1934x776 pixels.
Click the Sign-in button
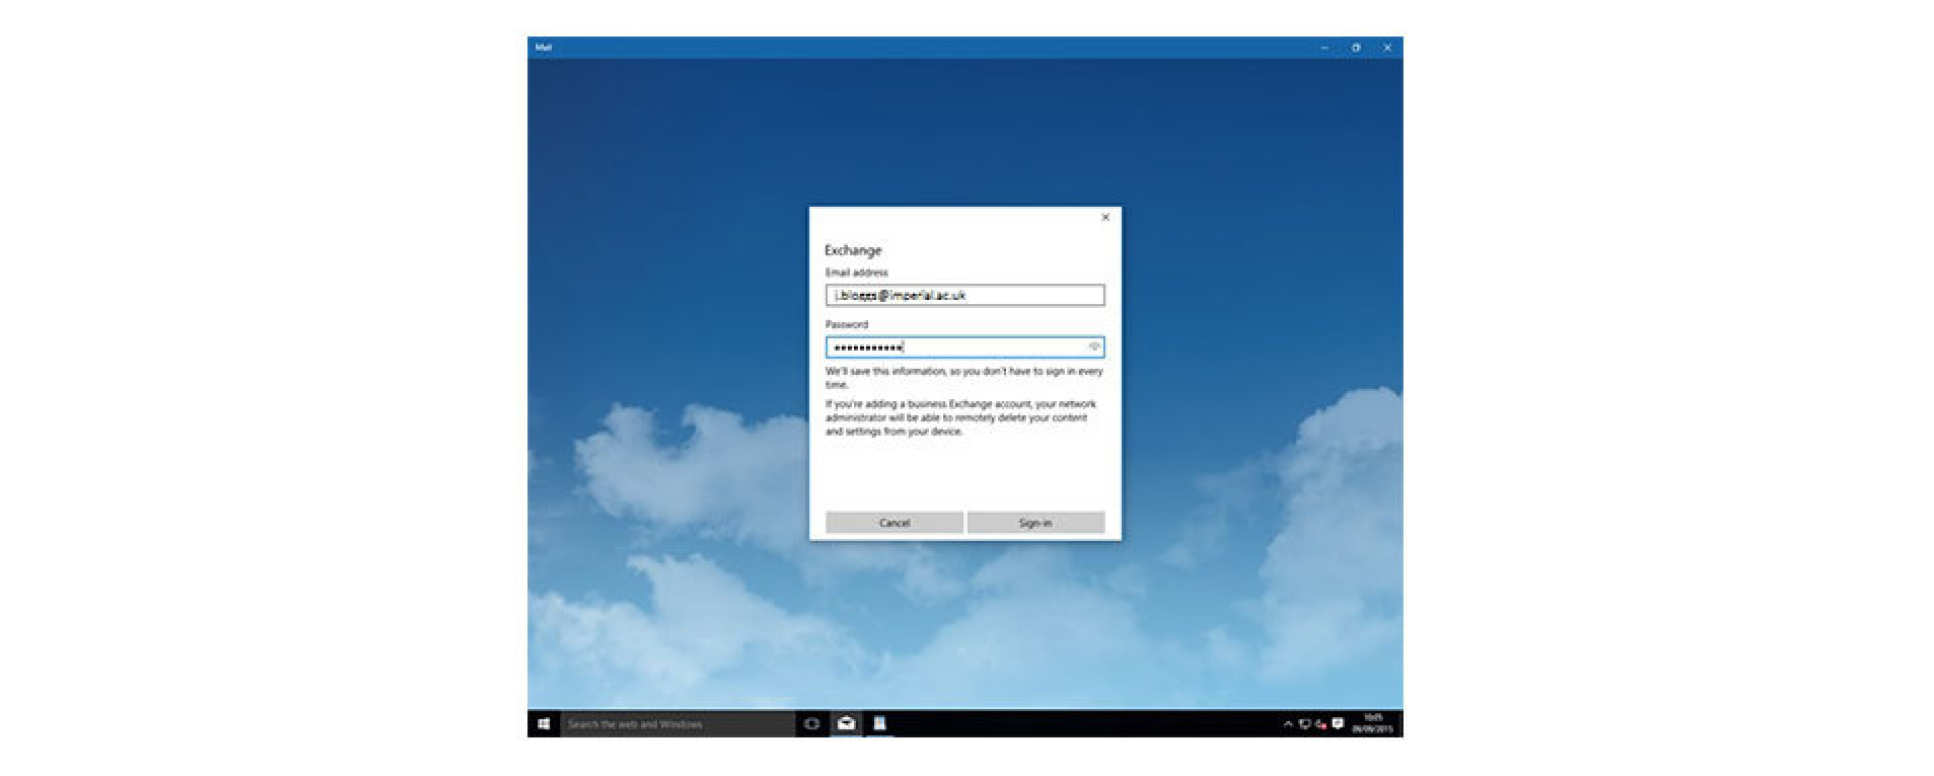pyautogui.click(x=1035, y=523)
